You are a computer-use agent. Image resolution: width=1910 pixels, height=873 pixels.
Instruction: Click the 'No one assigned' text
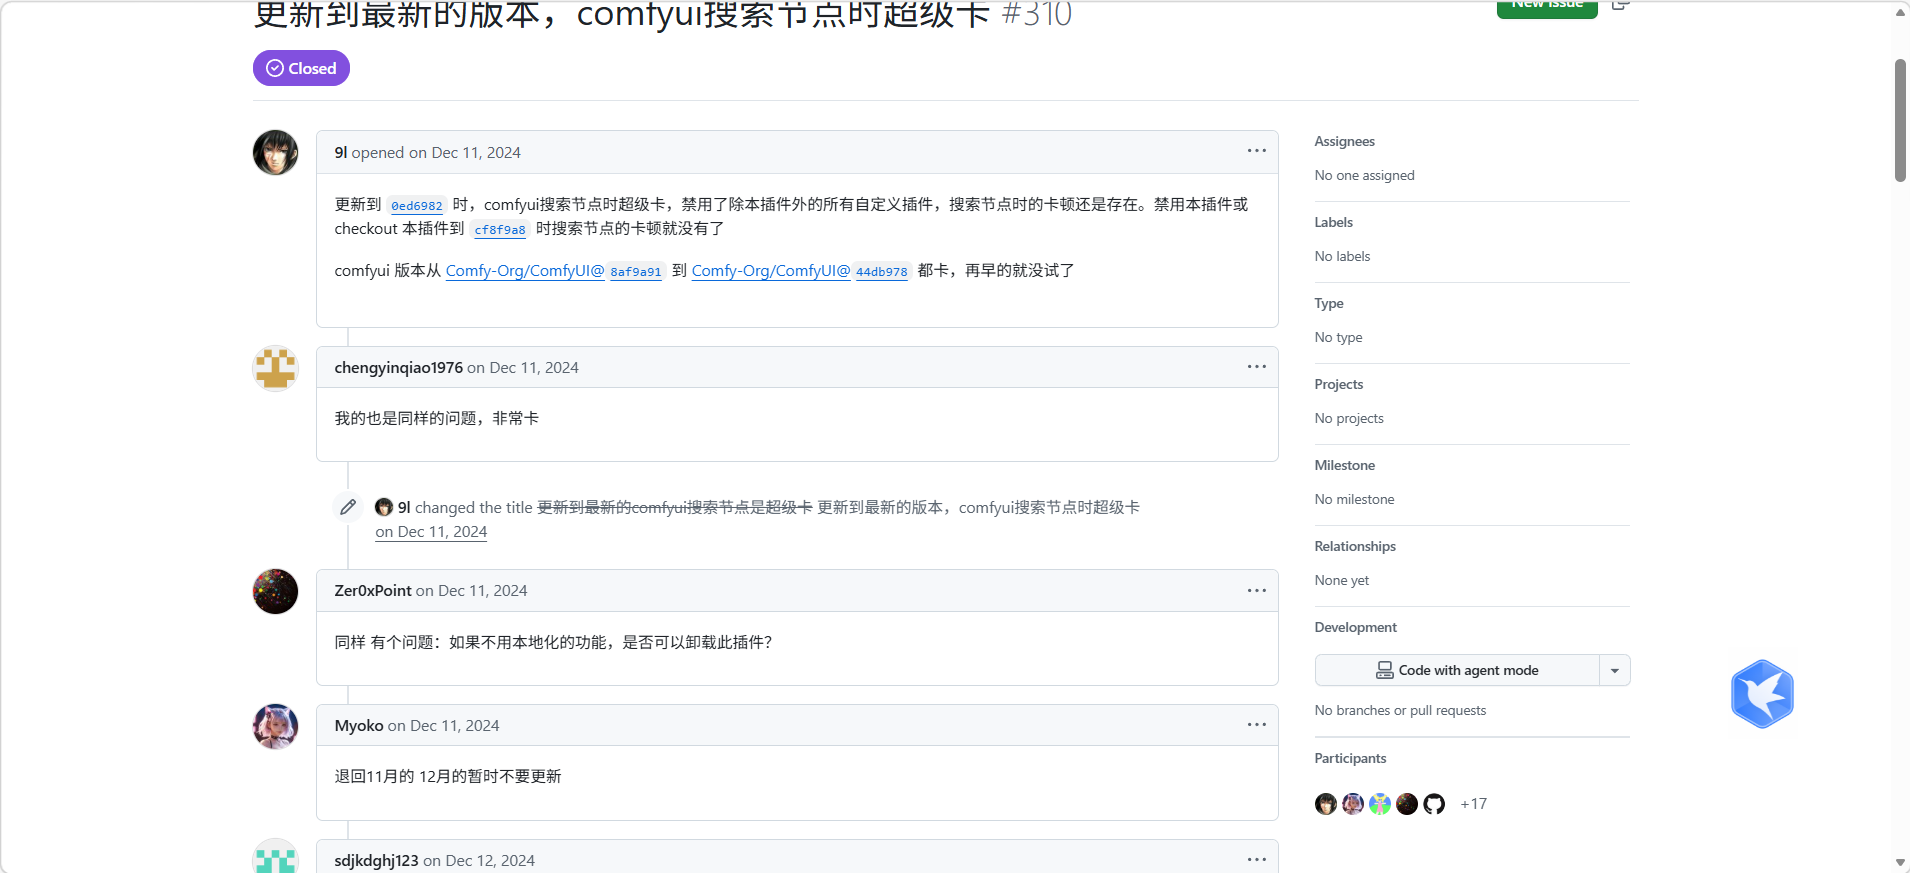[1364, 175]
